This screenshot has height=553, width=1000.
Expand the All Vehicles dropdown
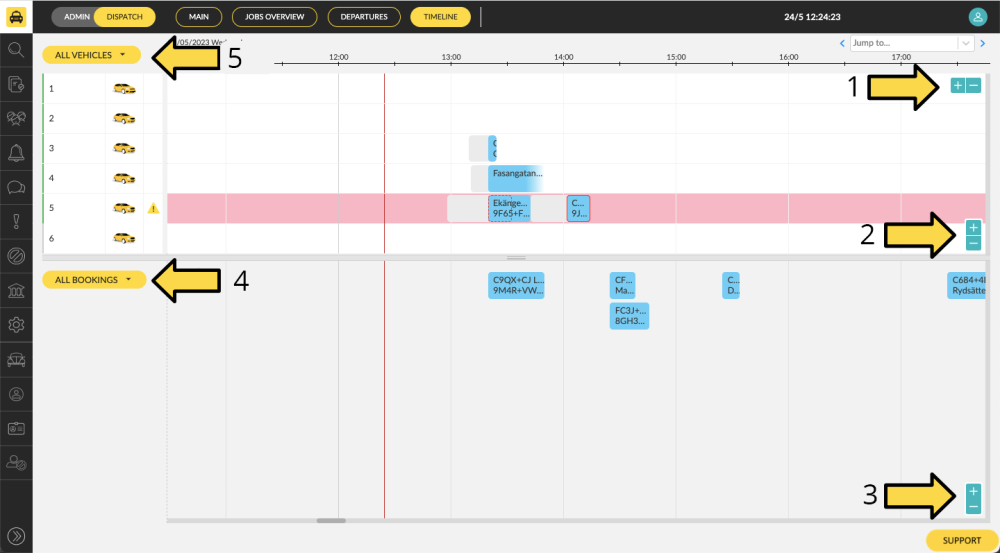[x=91, y=55]
